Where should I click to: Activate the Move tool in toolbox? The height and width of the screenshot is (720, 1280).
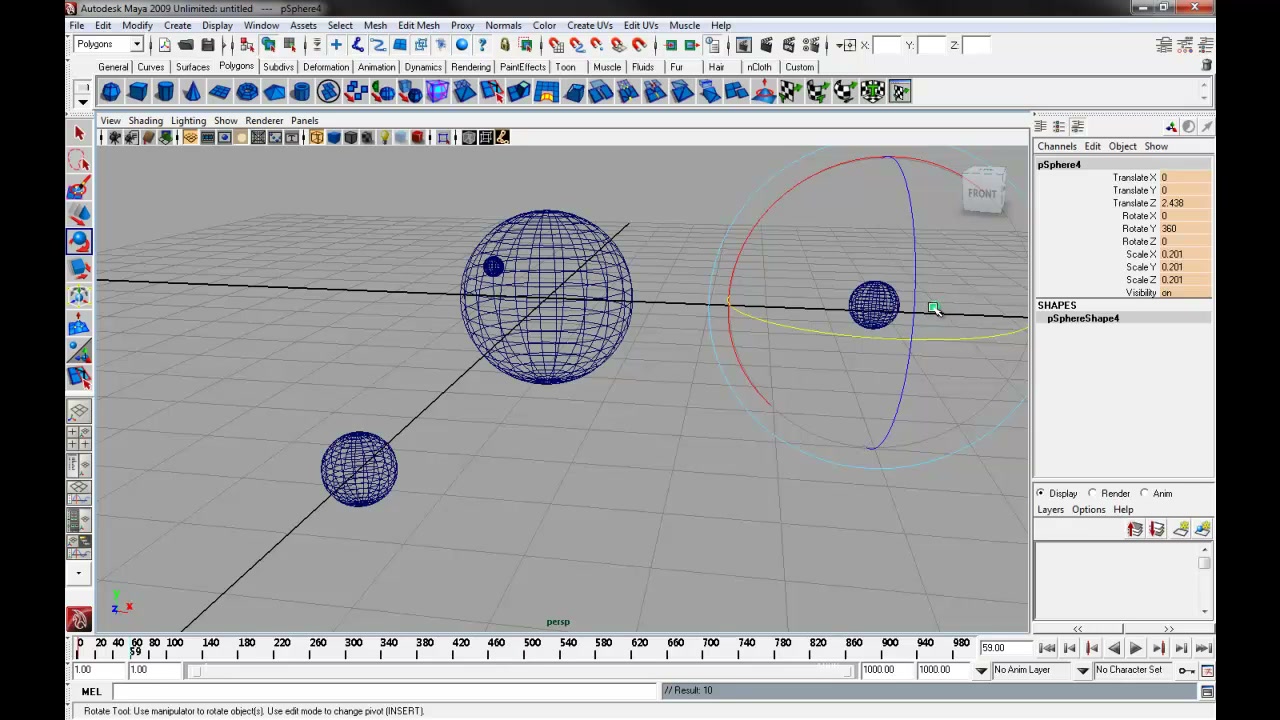[79, 214]
